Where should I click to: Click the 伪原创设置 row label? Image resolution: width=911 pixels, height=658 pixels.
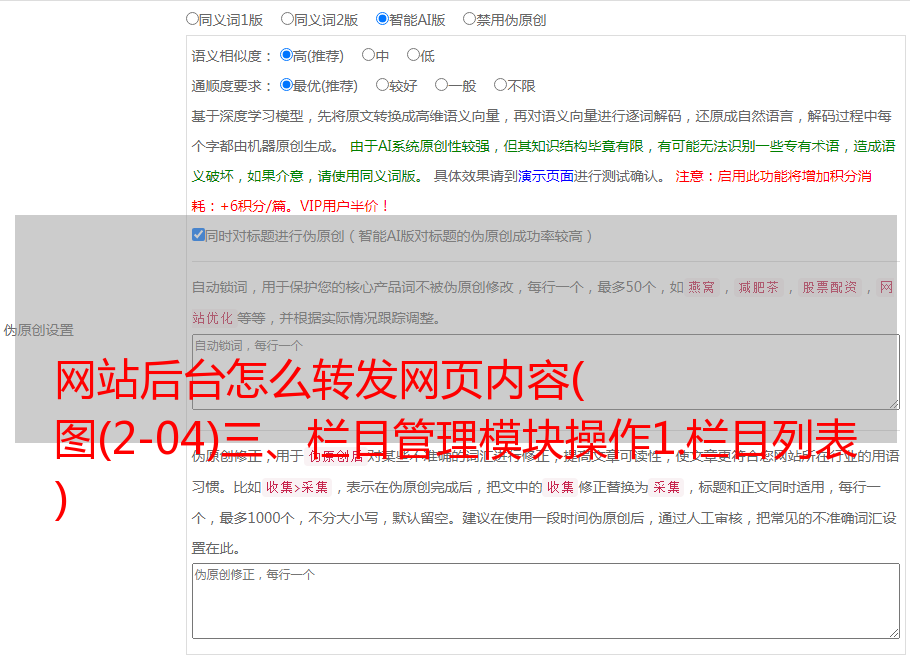(38, 330)
